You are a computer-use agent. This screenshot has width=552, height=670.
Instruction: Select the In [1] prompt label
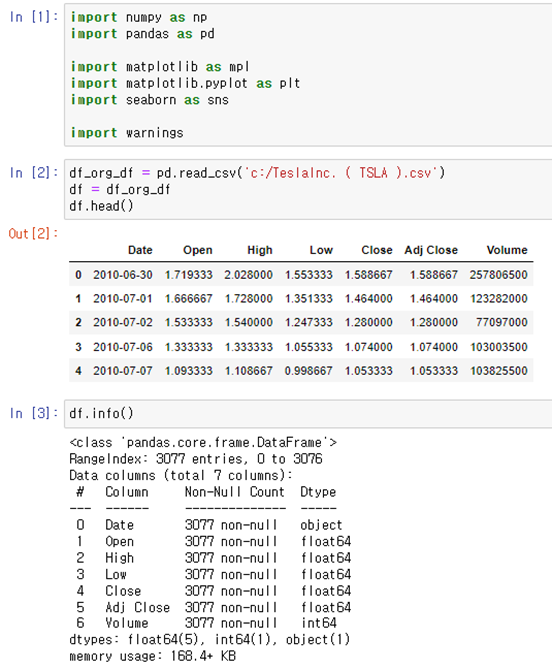tap(34, 17)
